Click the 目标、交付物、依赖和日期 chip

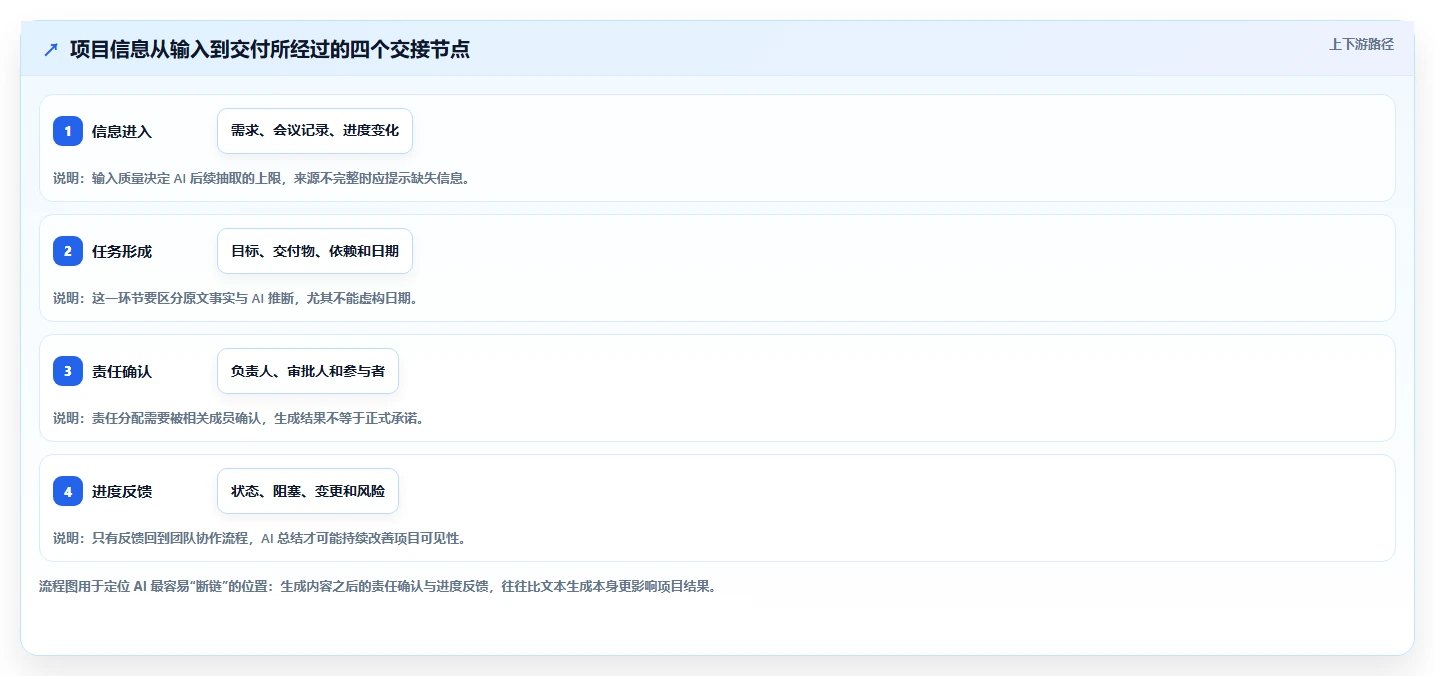coord(315,251)
